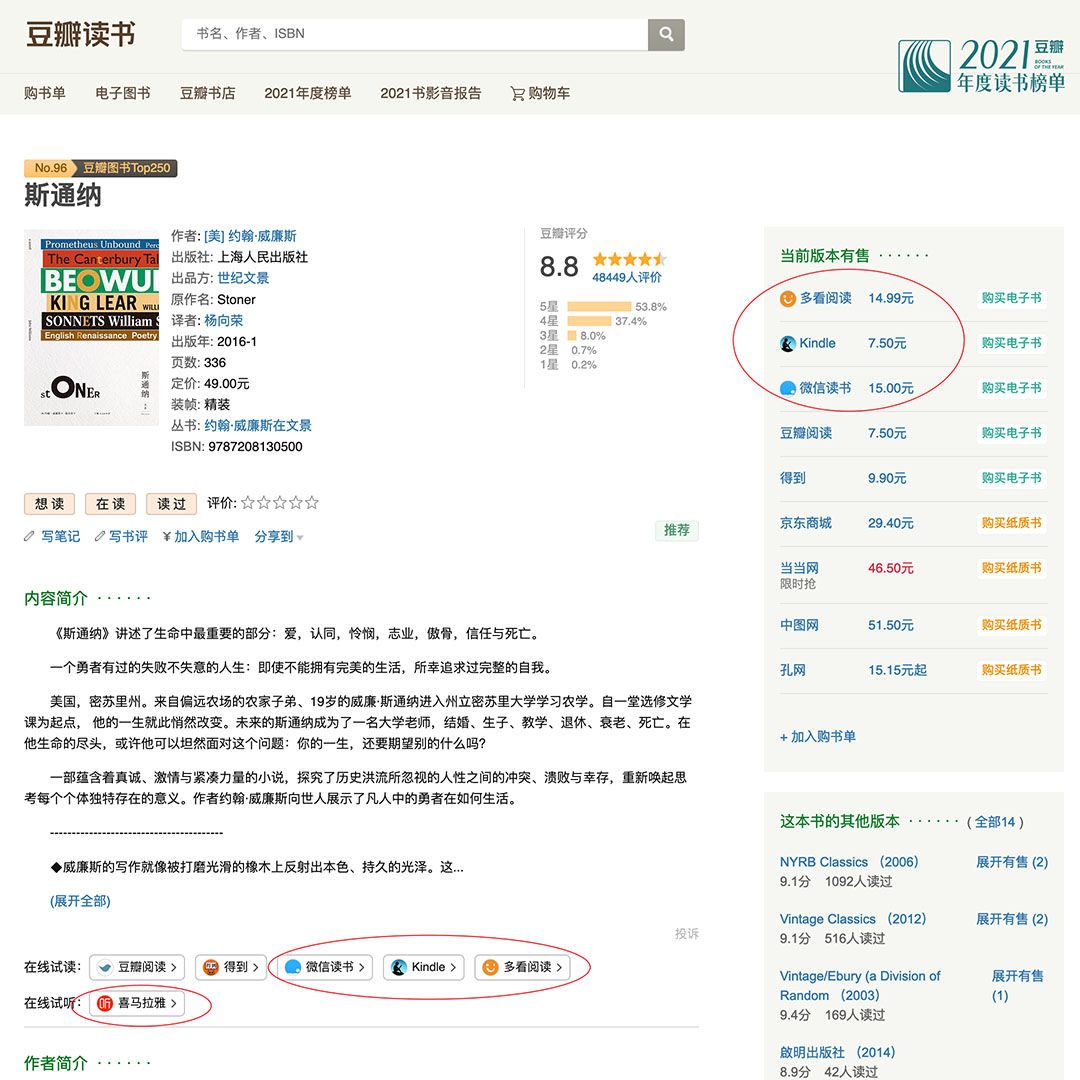Expand 展开有售 for NYRB Classics 2006
This screenshot has width=1080, height=1080.
click(1012, 862)
